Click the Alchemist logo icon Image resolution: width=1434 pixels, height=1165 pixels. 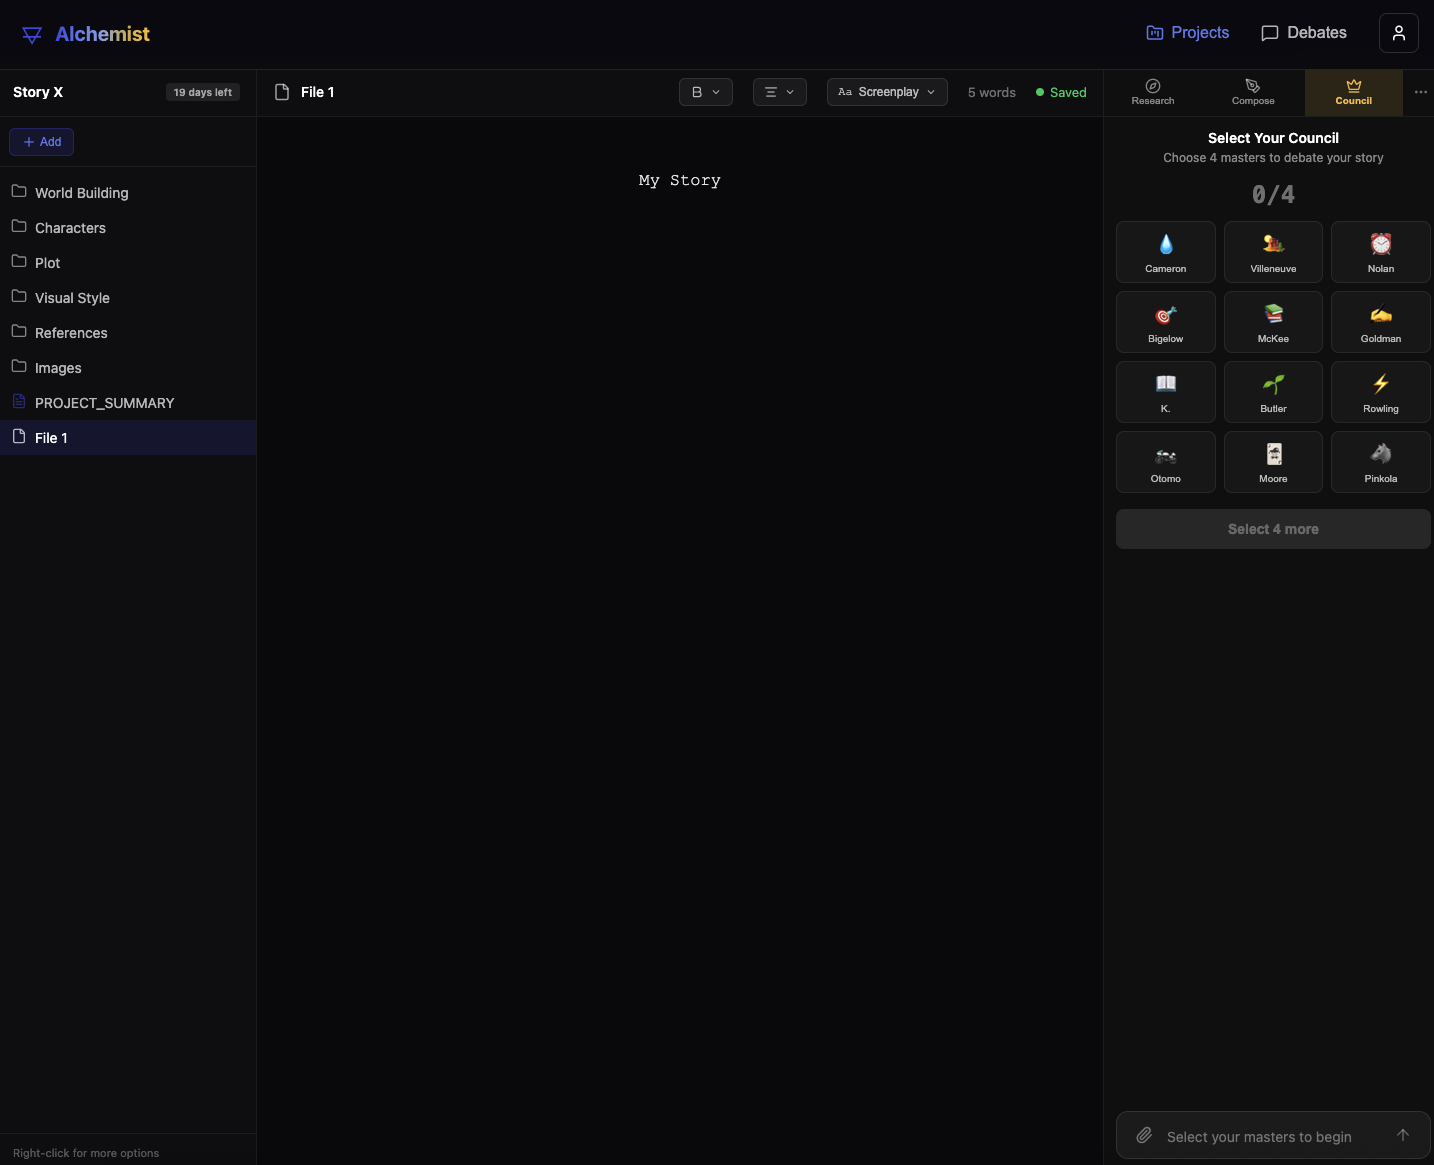click(x=32, y=35)
